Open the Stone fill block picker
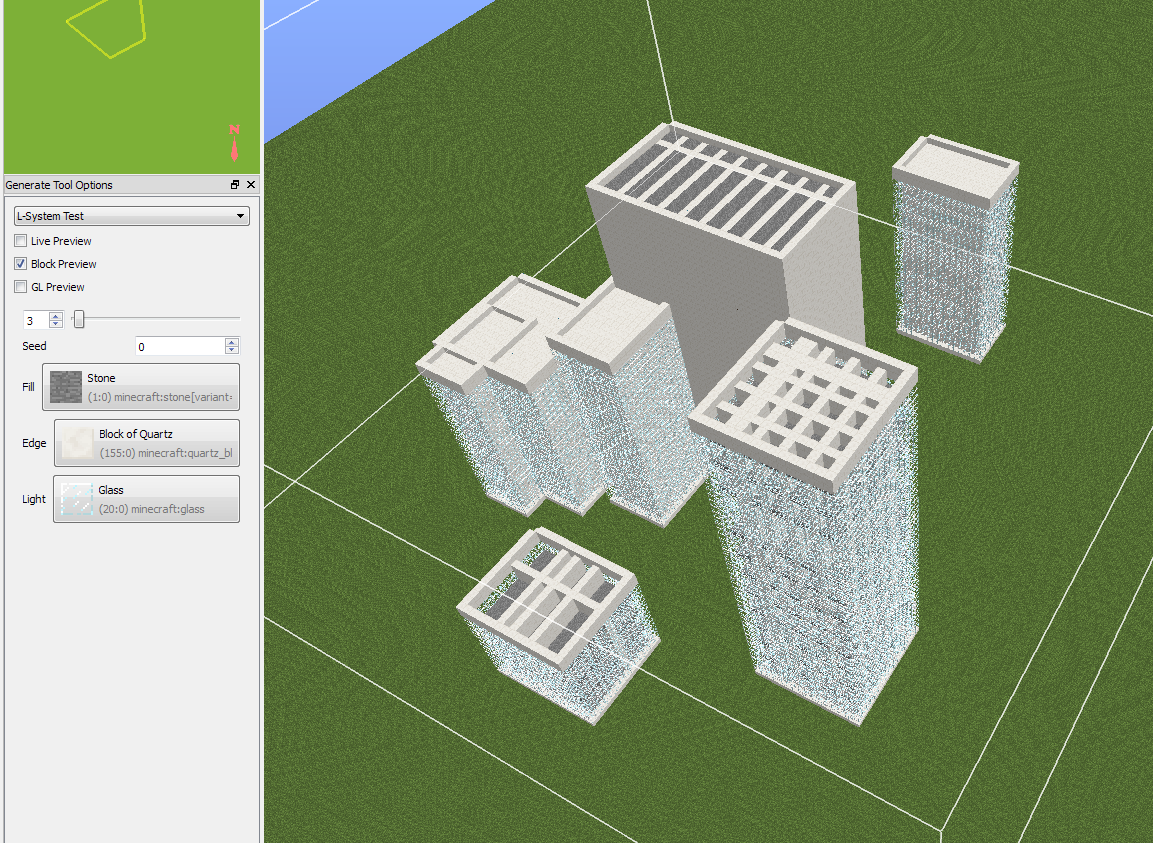This screenshot has width=1153, height=843. pyautogui.click(x=141, y=387)
